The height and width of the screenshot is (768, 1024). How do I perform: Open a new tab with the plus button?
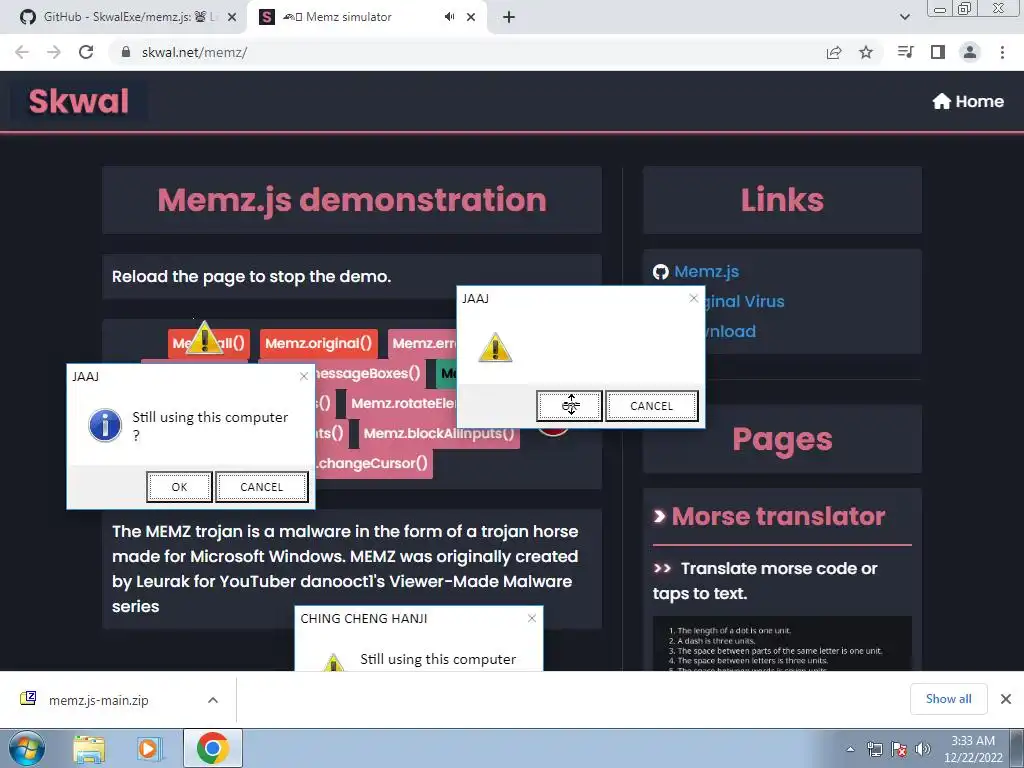(x=509, y=17)
